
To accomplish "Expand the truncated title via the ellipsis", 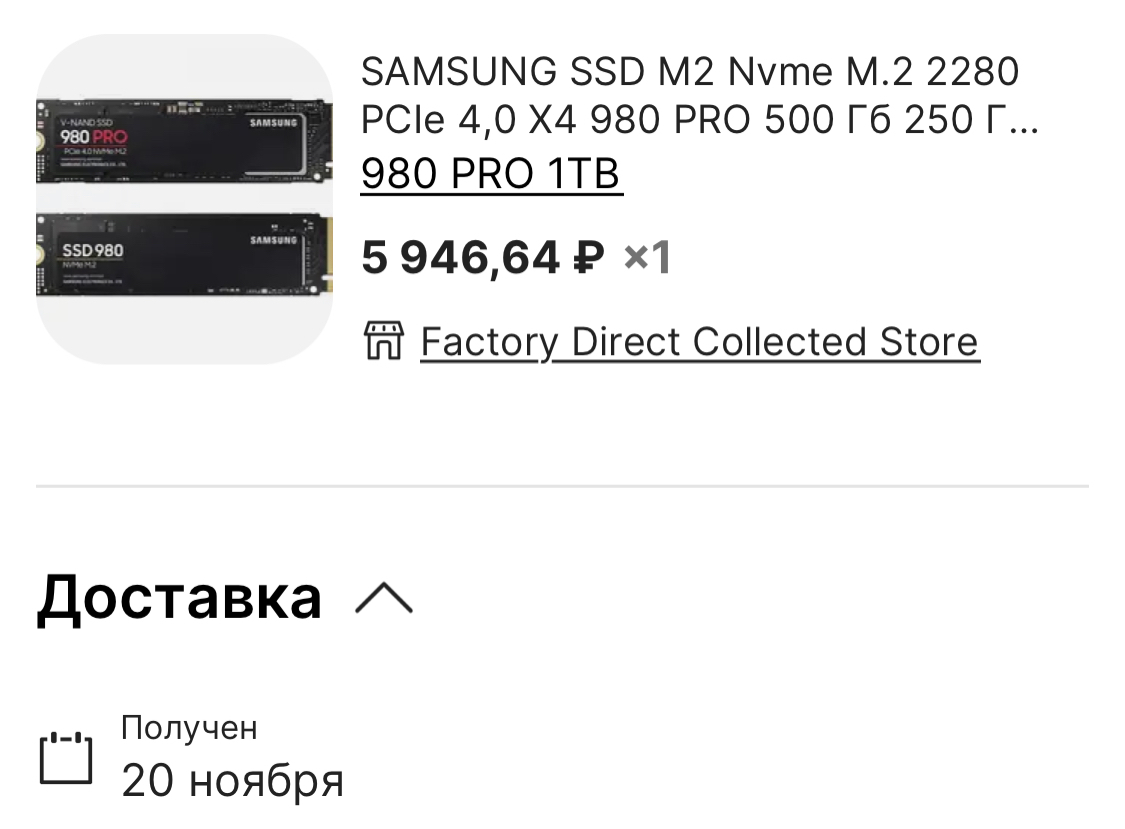I will click(x=1018, y=121).
